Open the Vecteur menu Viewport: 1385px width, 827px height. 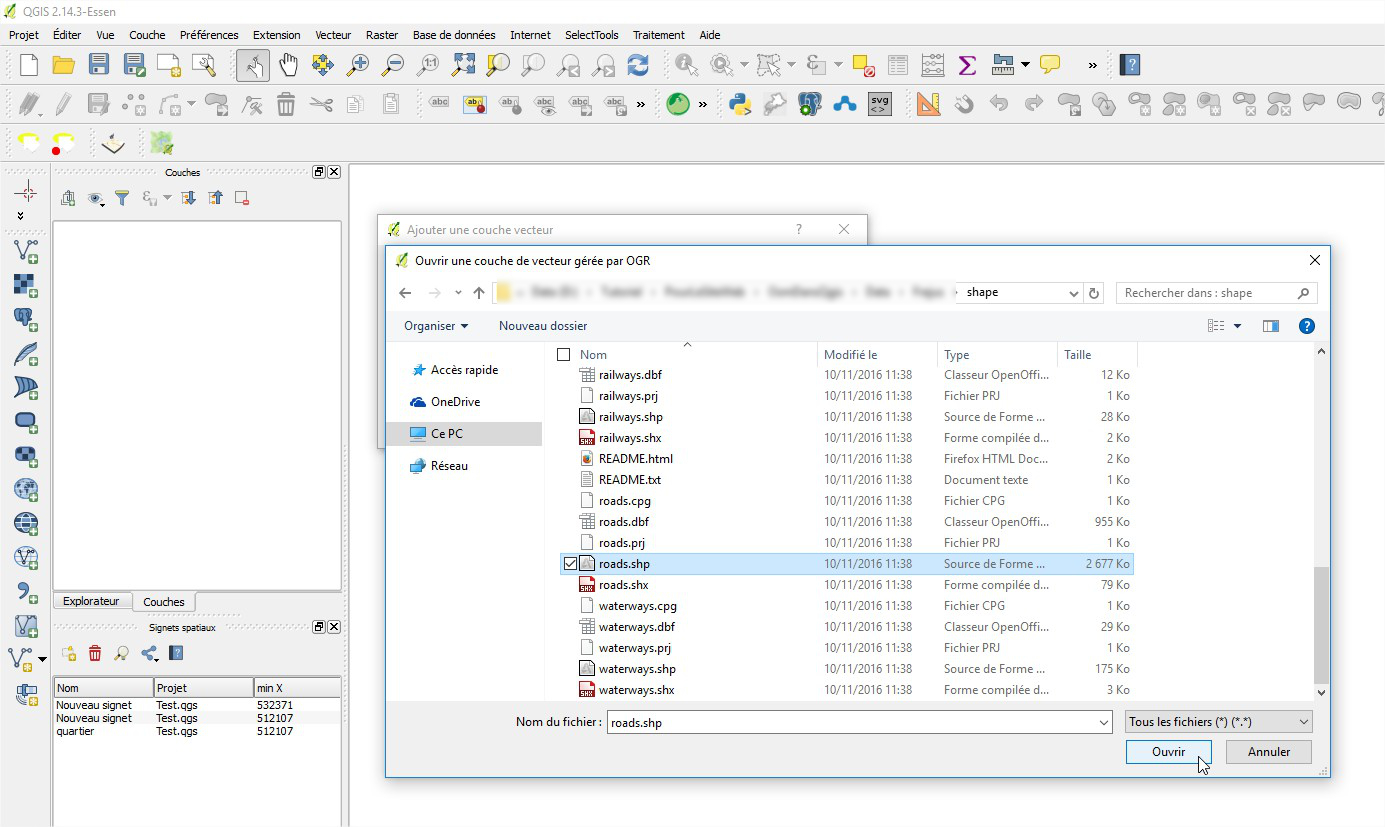pyautogui.click(x=333, y=35)
